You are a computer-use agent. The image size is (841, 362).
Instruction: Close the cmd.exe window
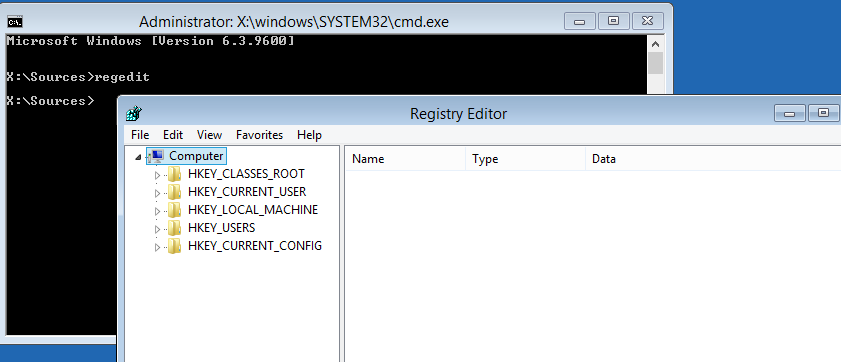click(x=648, y=21)
